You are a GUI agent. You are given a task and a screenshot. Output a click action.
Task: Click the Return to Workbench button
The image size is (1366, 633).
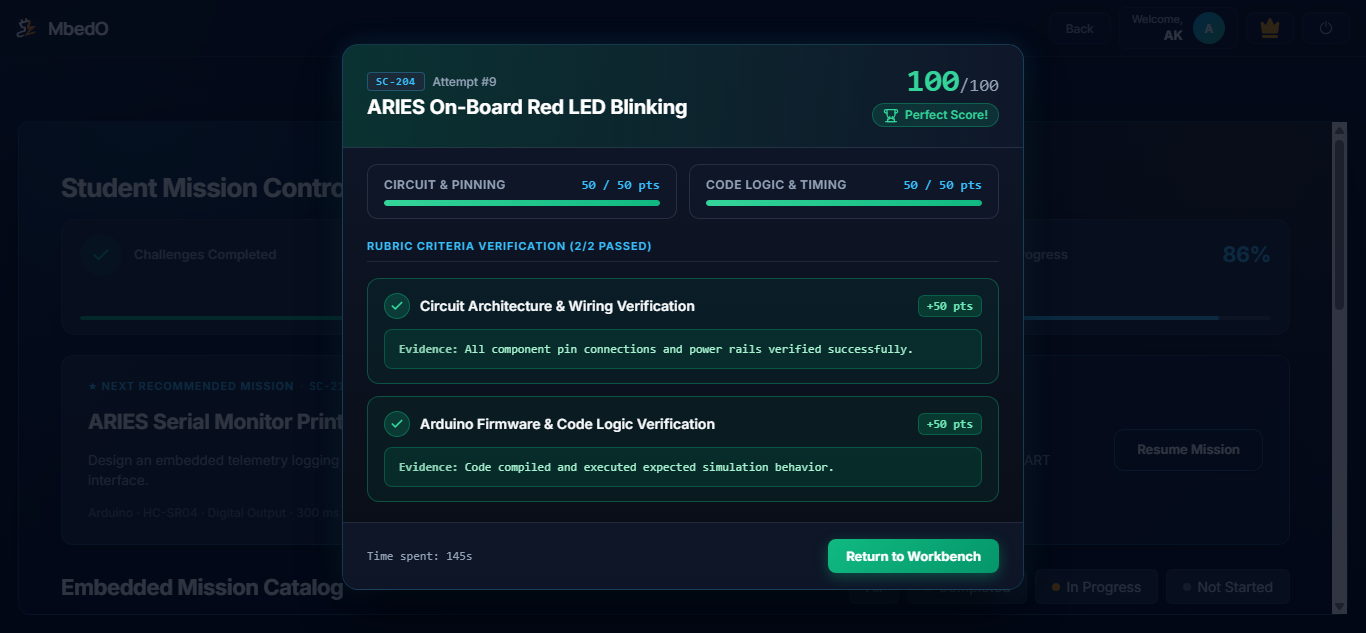[913, 556]
